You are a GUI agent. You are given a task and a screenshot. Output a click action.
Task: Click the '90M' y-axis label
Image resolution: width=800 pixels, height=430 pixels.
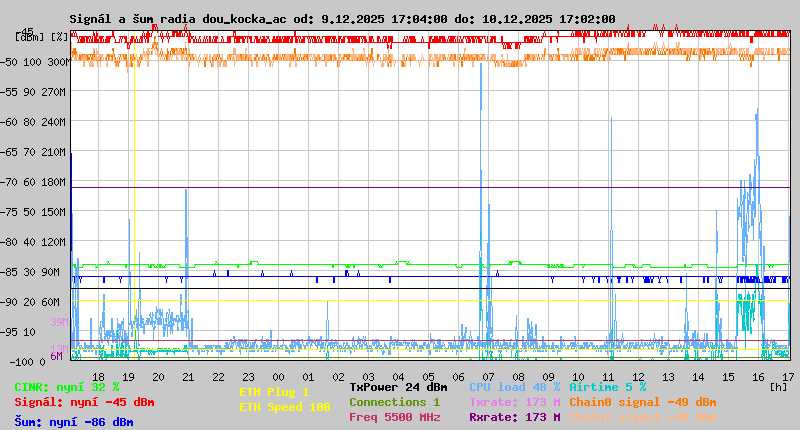coord(51,272)
